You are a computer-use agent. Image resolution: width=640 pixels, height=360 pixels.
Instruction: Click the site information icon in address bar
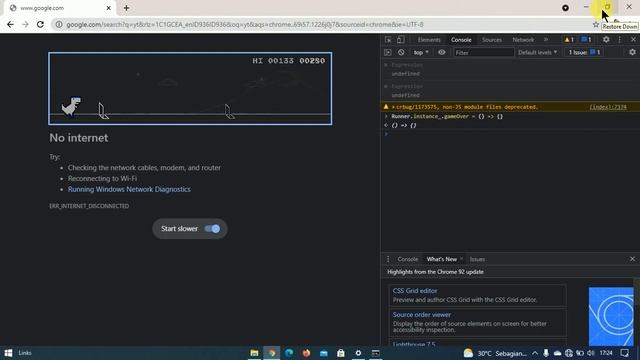(59, 24)
